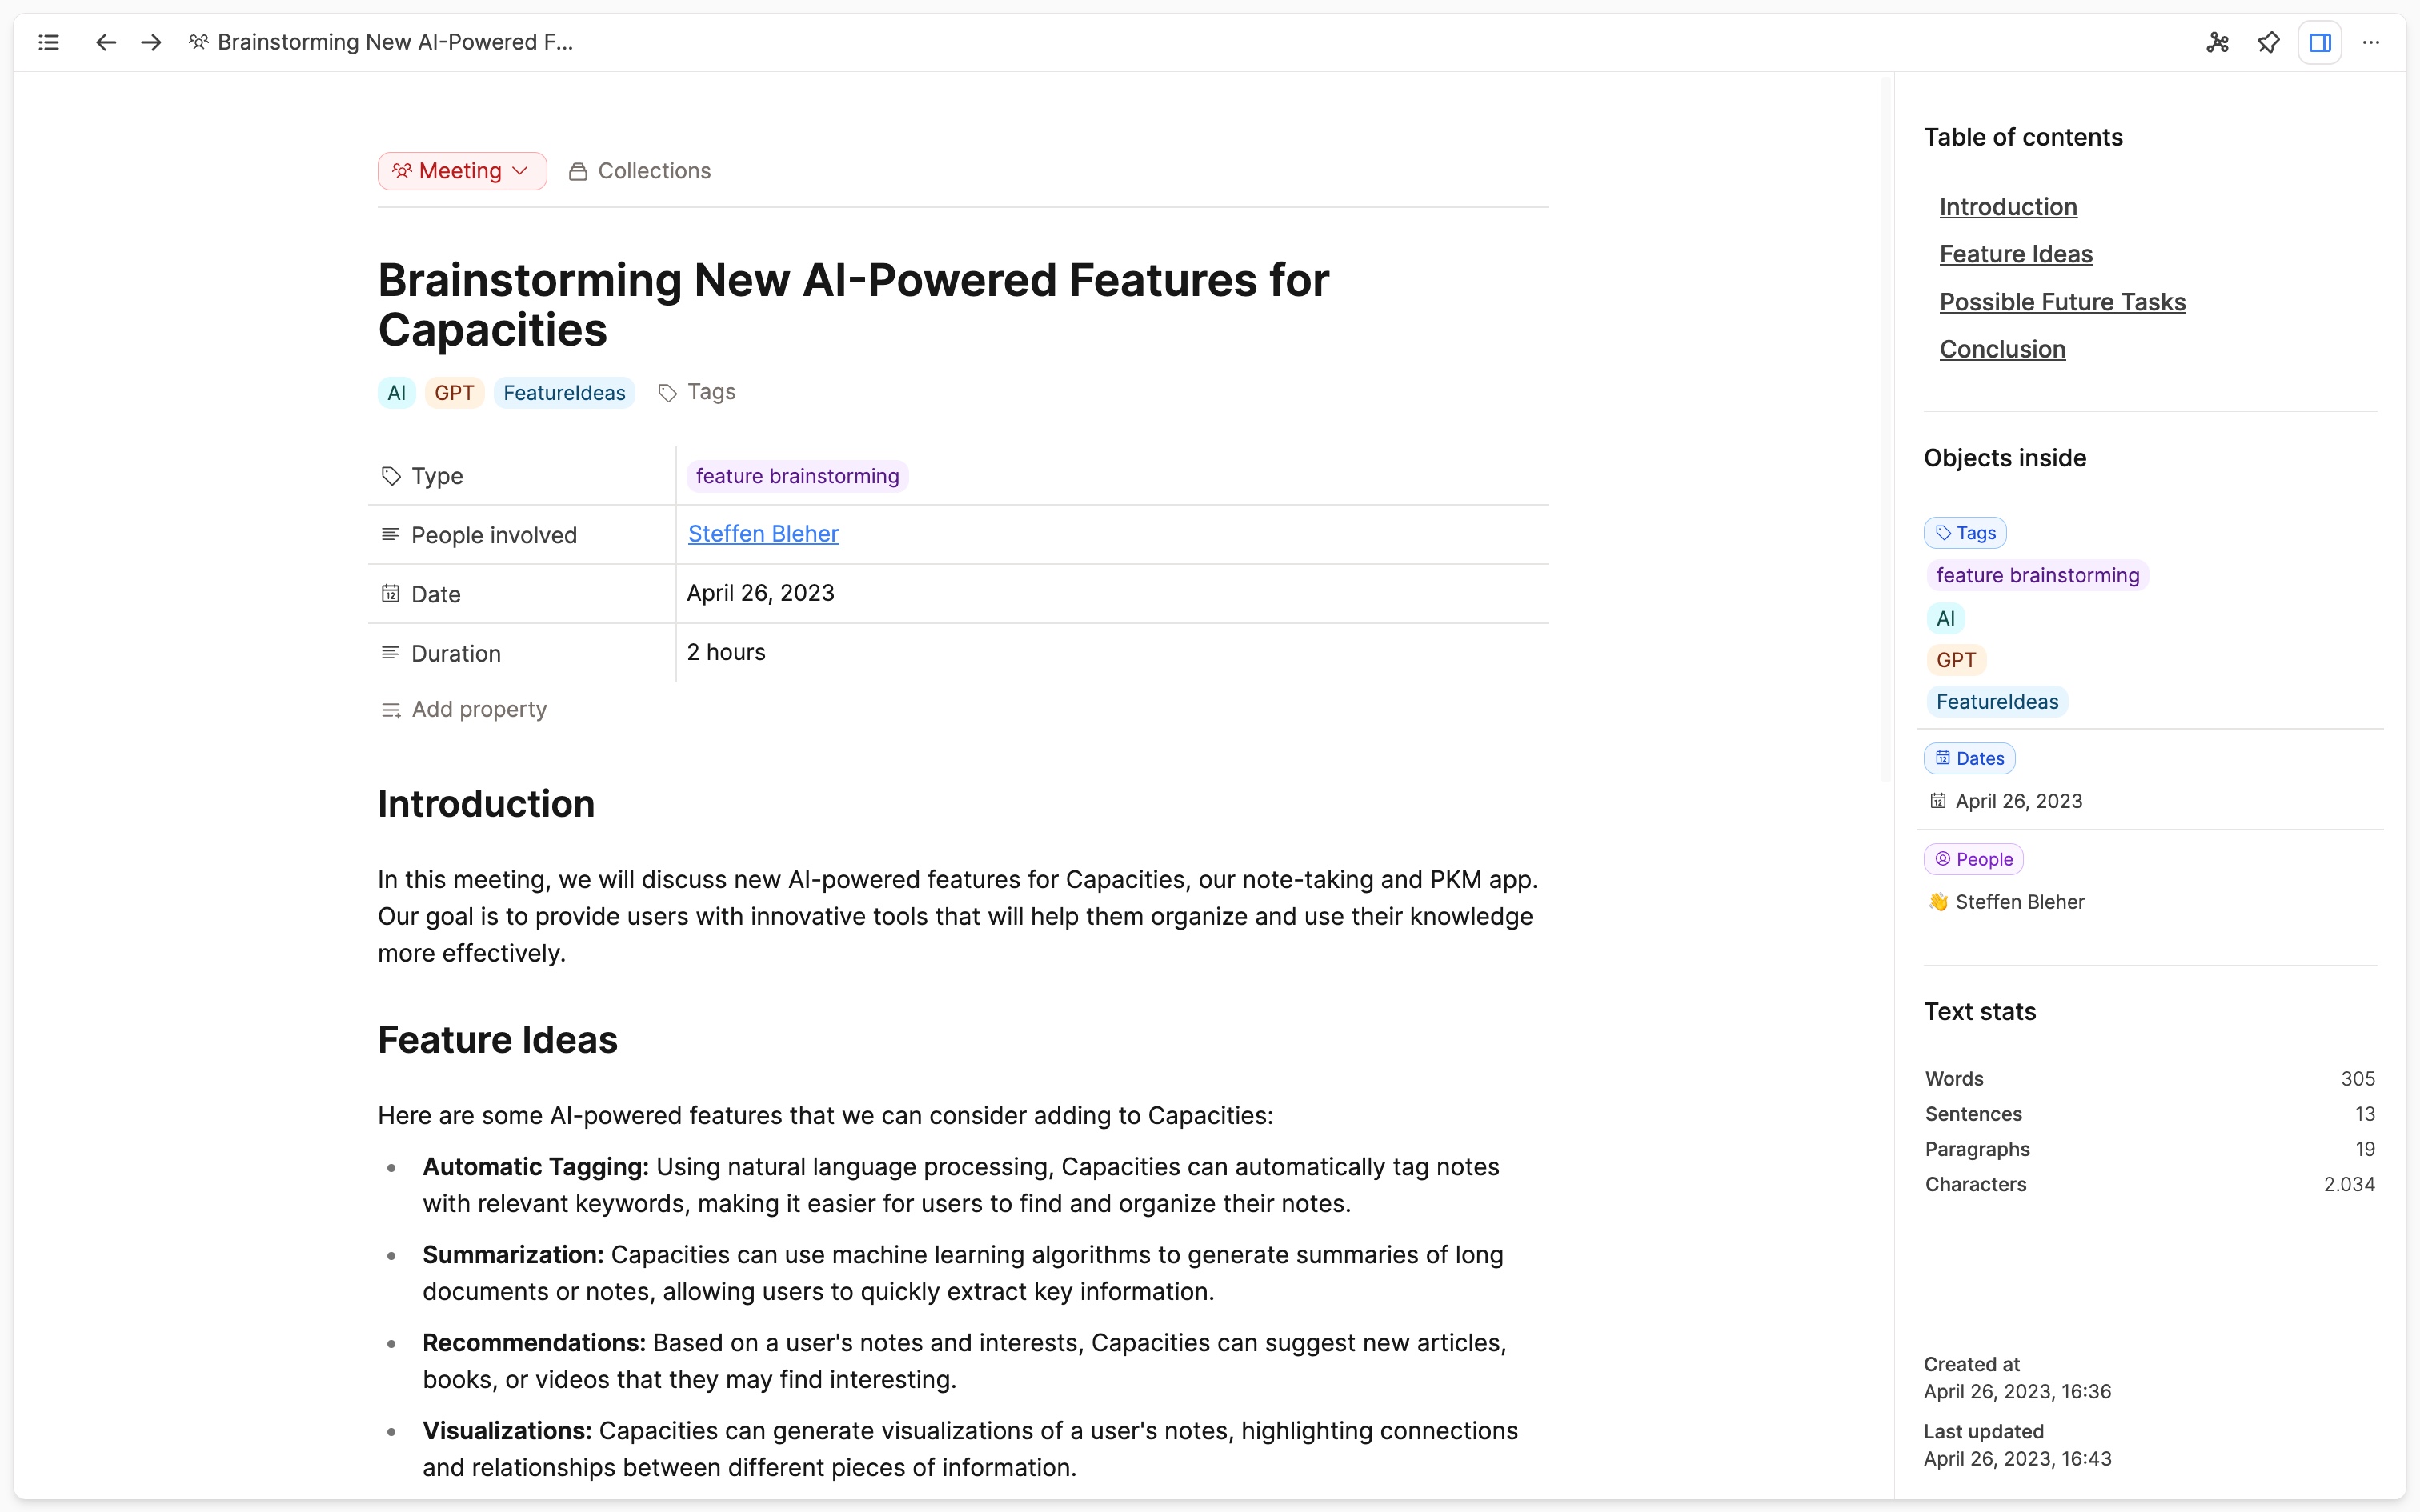The width and height of the screenshot is (2420, 1512).
Task: Add Tags next to FeatureIdeas
Action: 697,392
